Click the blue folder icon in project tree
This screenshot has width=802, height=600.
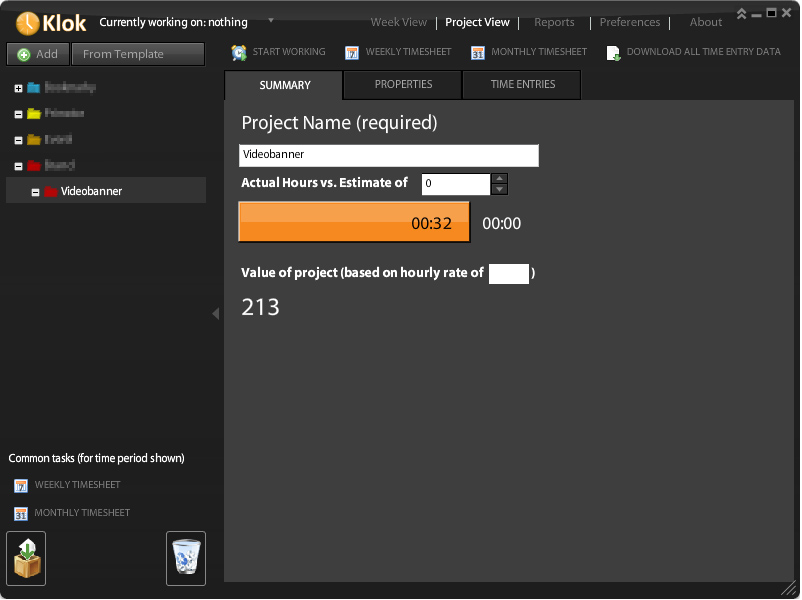pyautogui.click(x=34, y=87)
